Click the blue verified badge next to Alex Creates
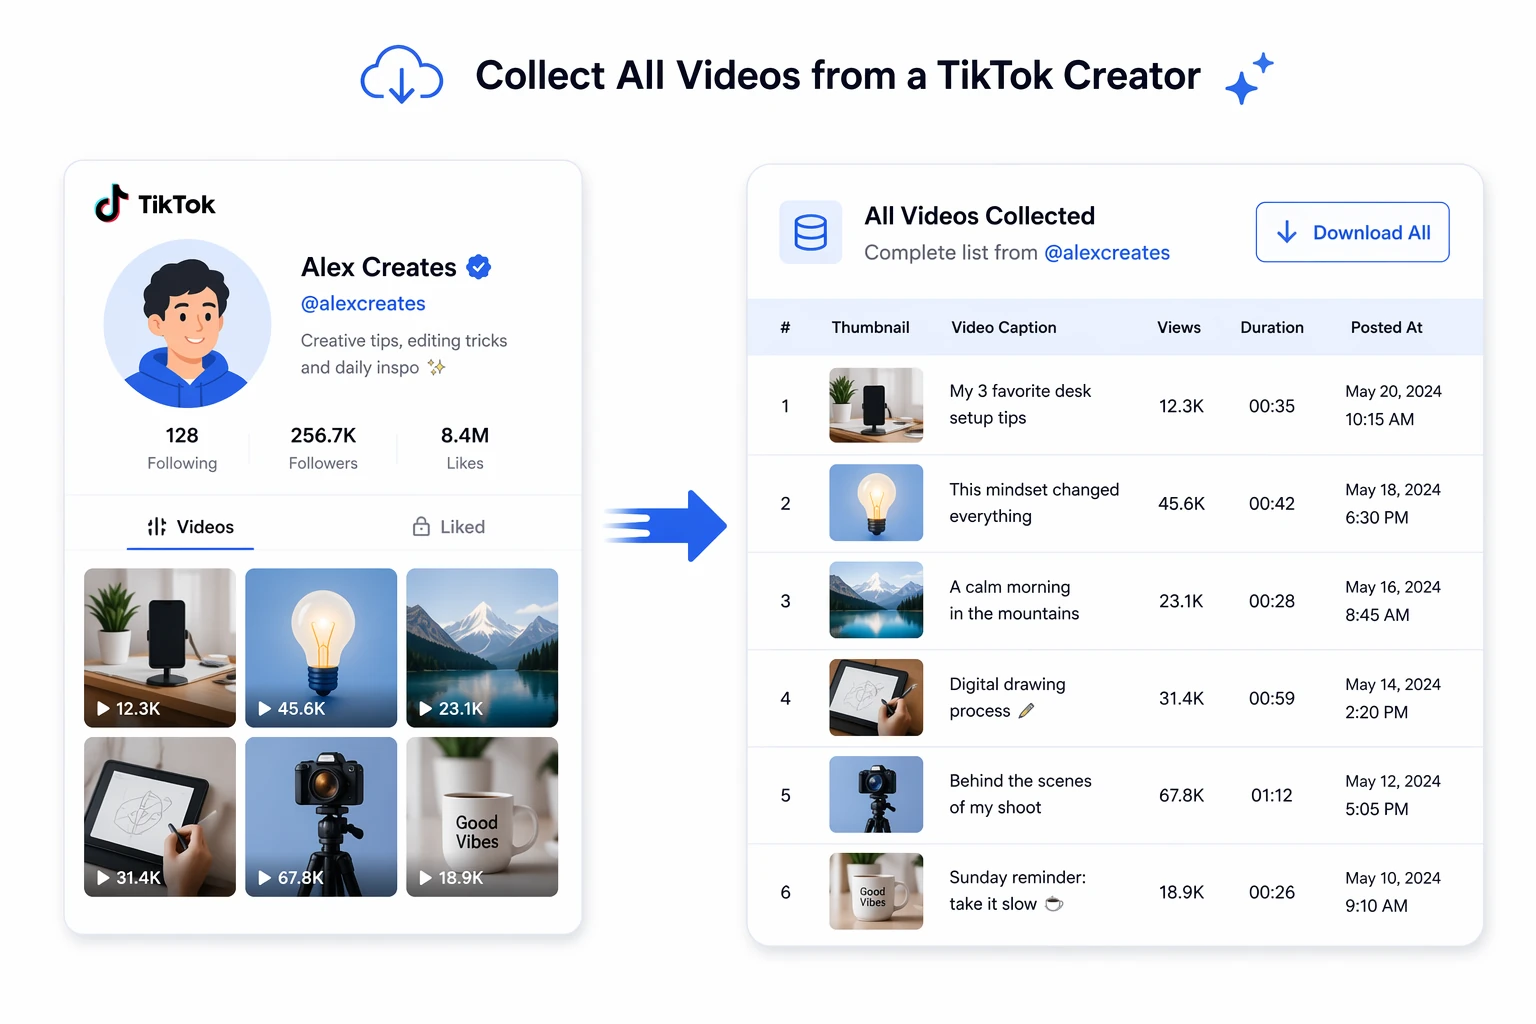 pos(479,267)
